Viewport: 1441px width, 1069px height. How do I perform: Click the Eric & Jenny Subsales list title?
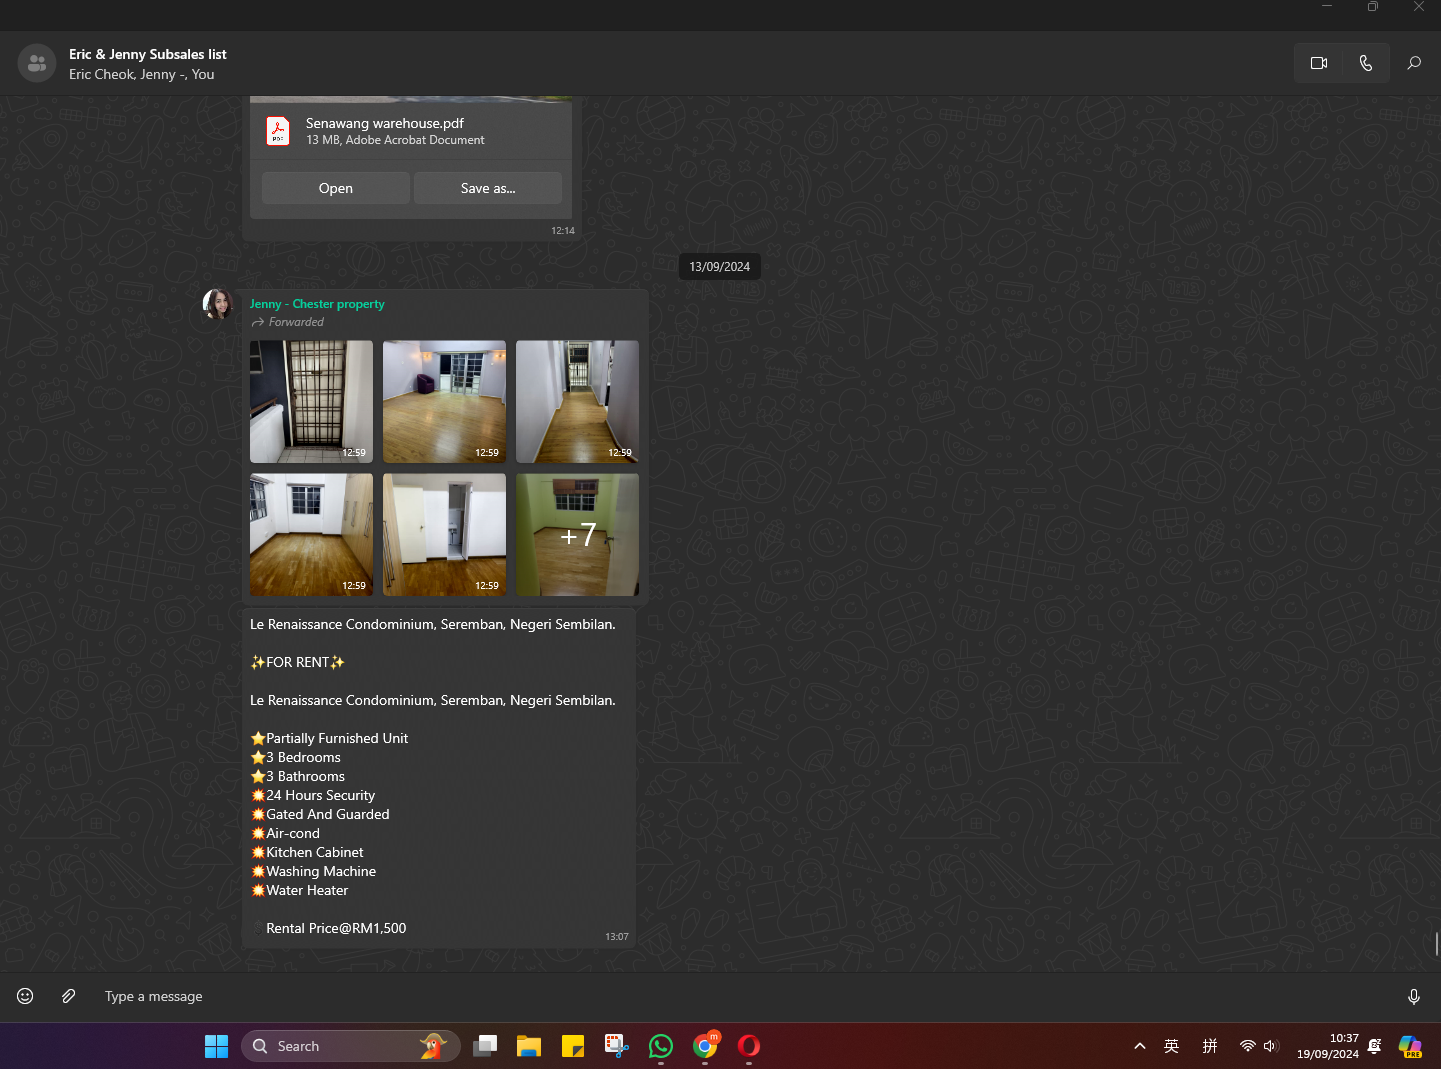148,54
